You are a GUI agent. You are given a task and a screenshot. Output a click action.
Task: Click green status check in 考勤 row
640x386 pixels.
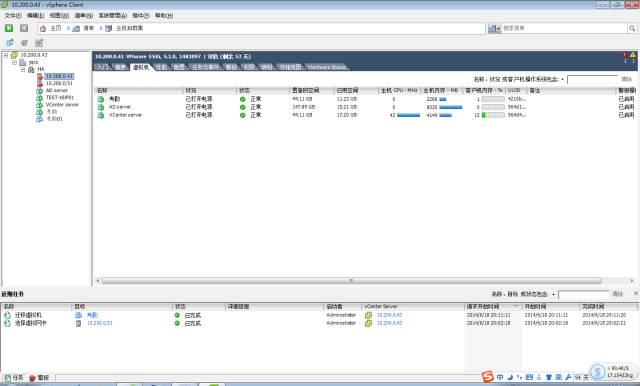tap(242, 99)
